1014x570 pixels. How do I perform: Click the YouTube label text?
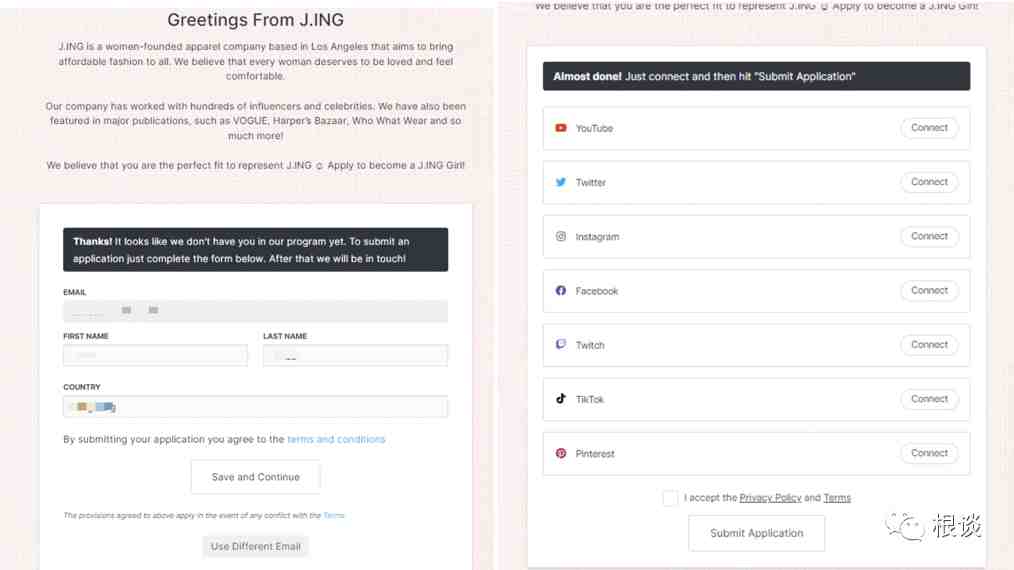pyautogui.click(x=594, y=129)
